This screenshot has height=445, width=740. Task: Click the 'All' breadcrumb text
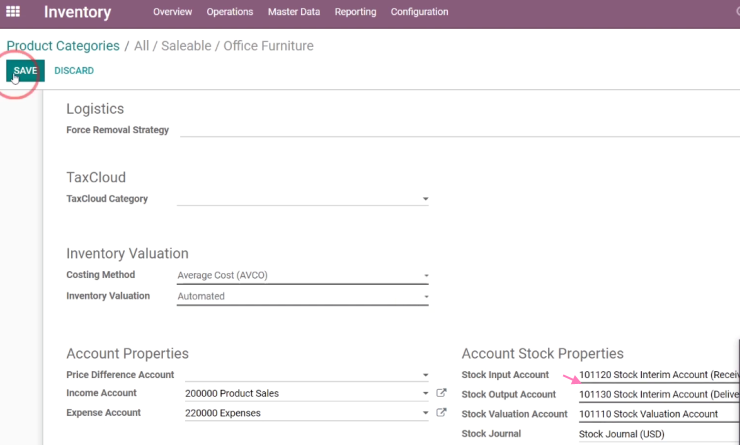pos(142,46)
